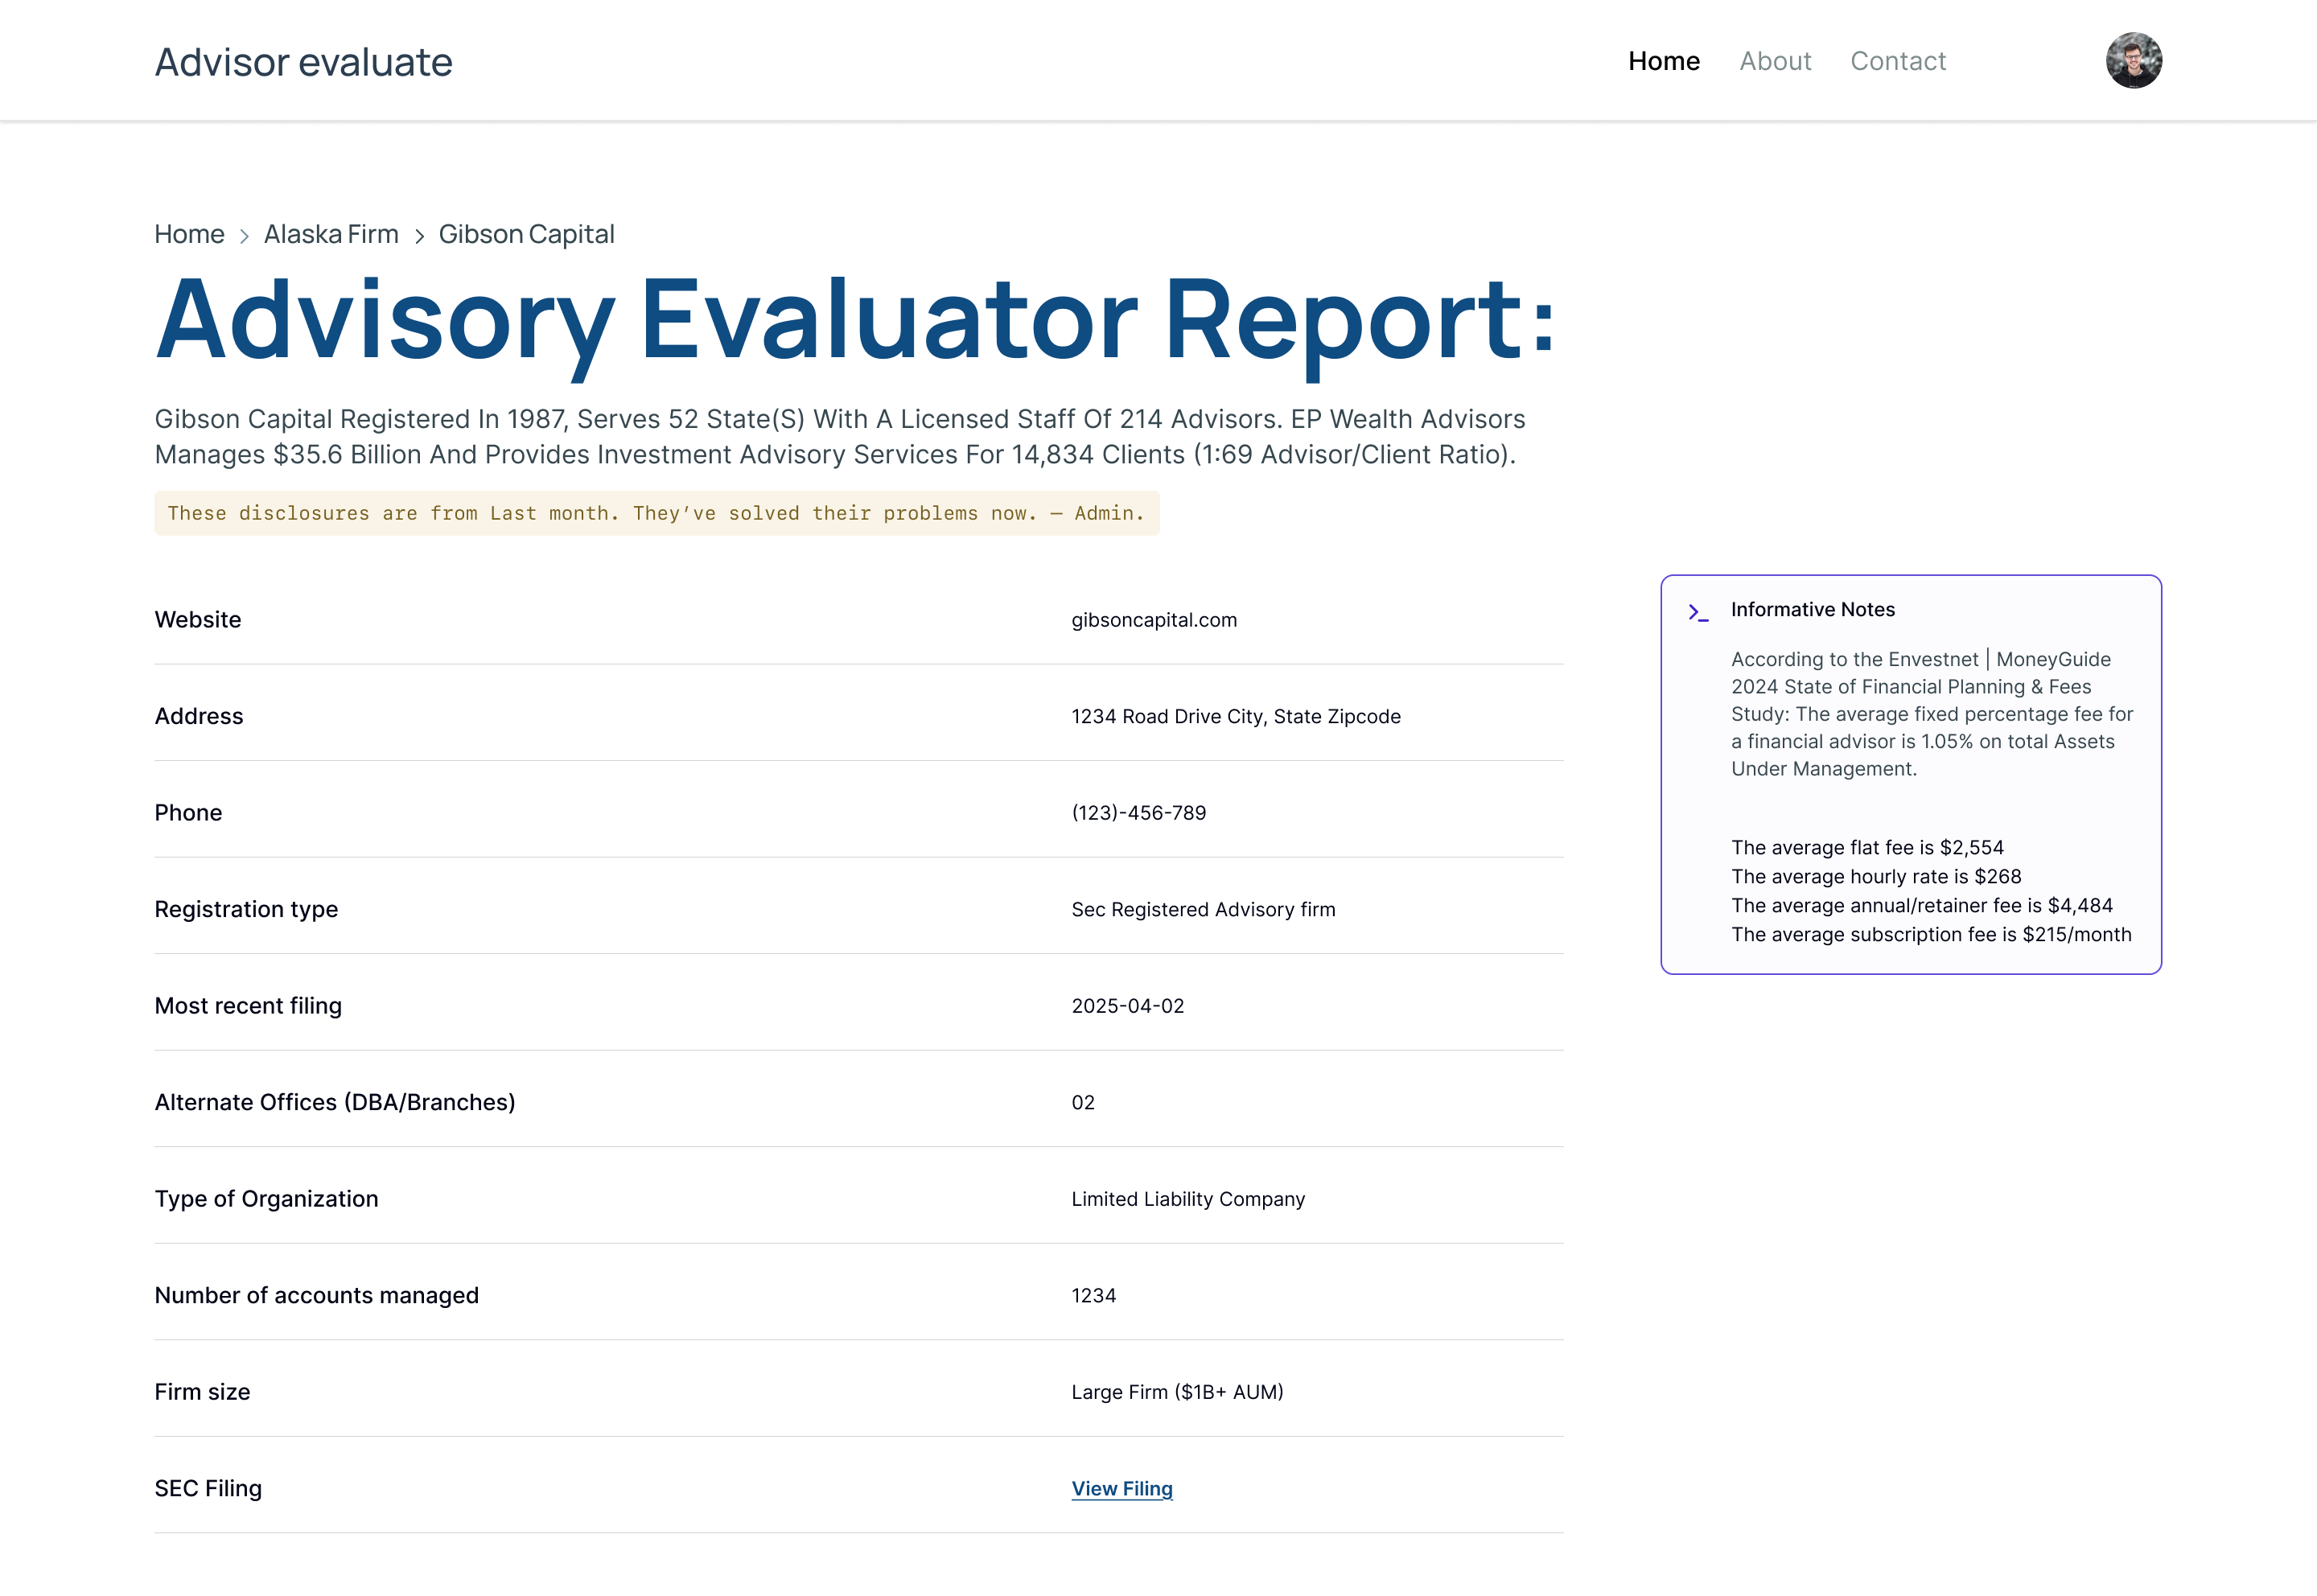The image size is (2317, 1596).
Task: Select Gibson Capital in the breadcrumb trail
Action: pos(527,234)
